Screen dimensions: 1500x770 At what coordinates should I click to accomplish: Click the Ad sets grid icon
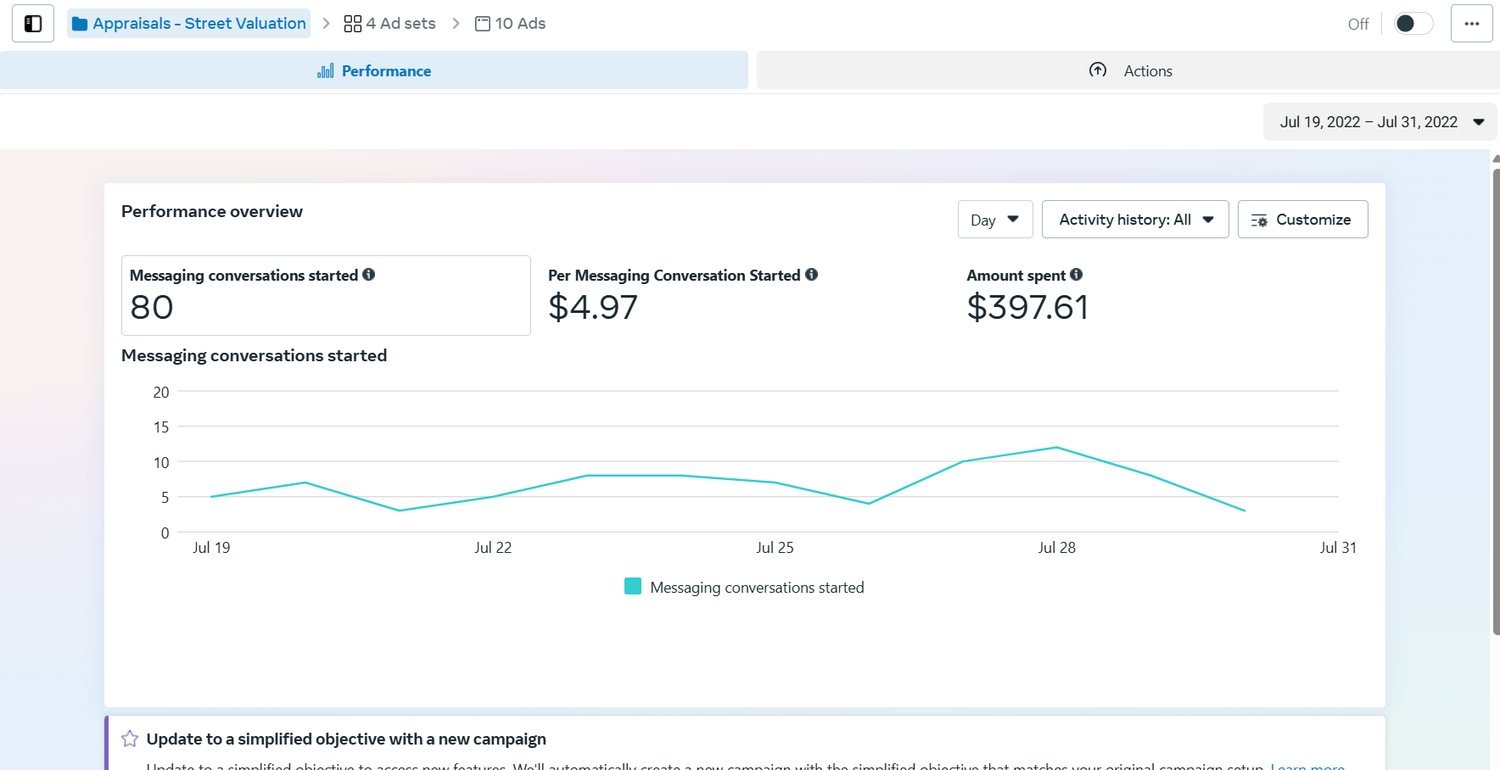(x=352, y=24)
